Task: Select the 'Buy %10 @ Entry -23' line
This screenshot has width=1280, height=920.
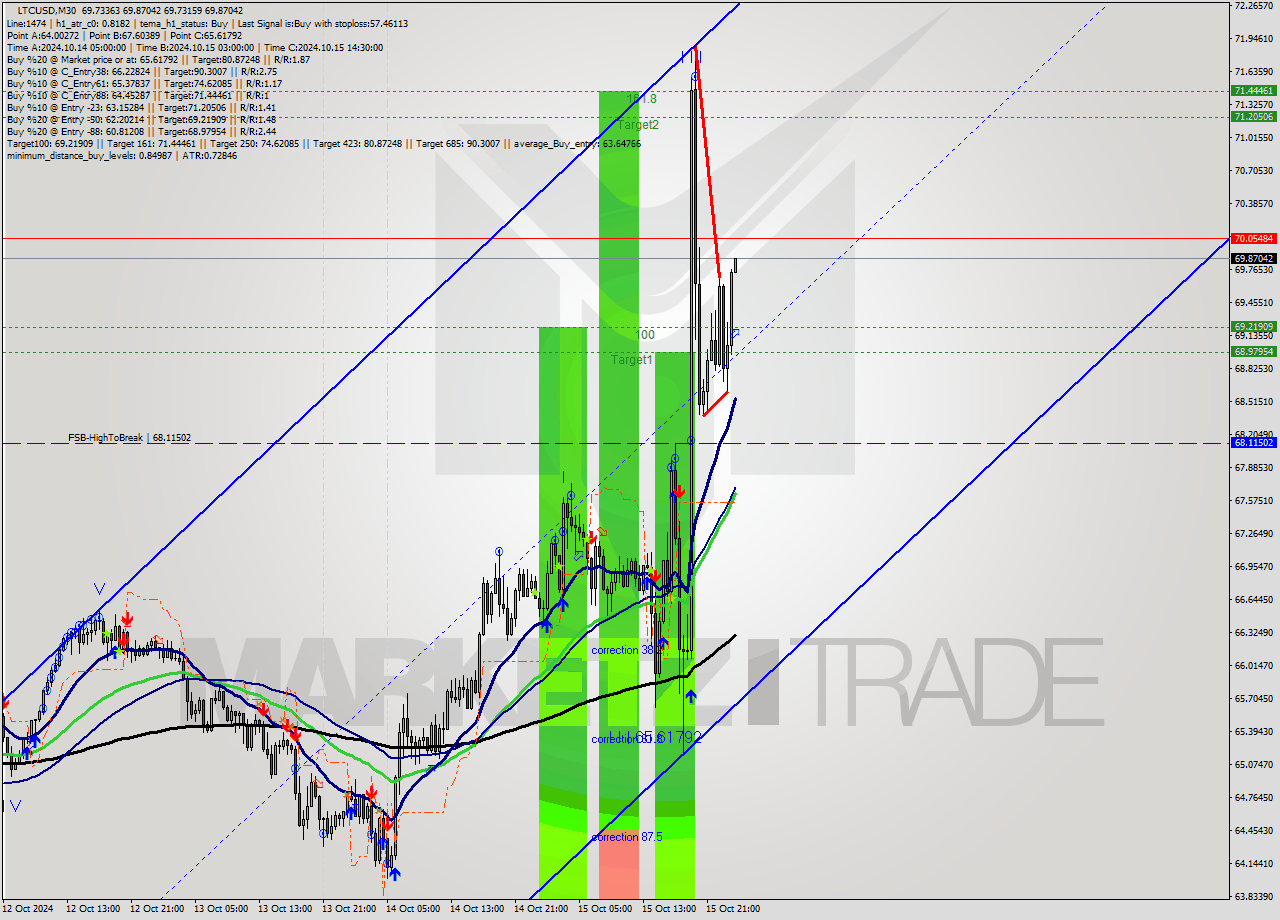Action: pos(141,107)
